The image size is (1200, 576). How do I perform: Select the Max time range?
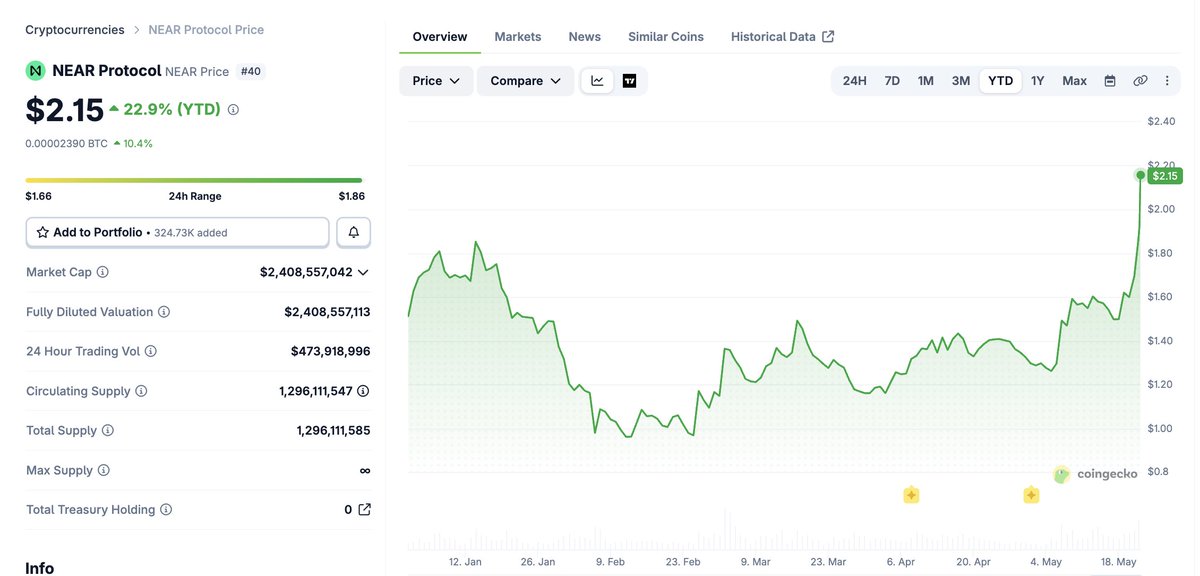1075,81
